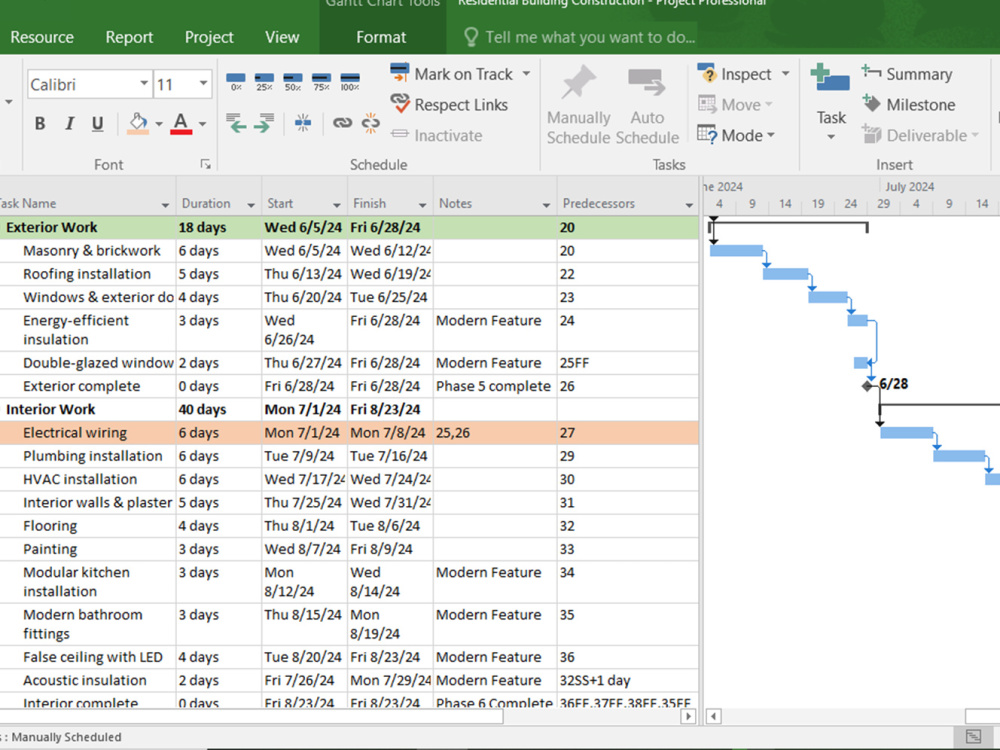Insert a Summary task
The width and height of the screenshot is (1000, 750).
(x=906, y=74)
